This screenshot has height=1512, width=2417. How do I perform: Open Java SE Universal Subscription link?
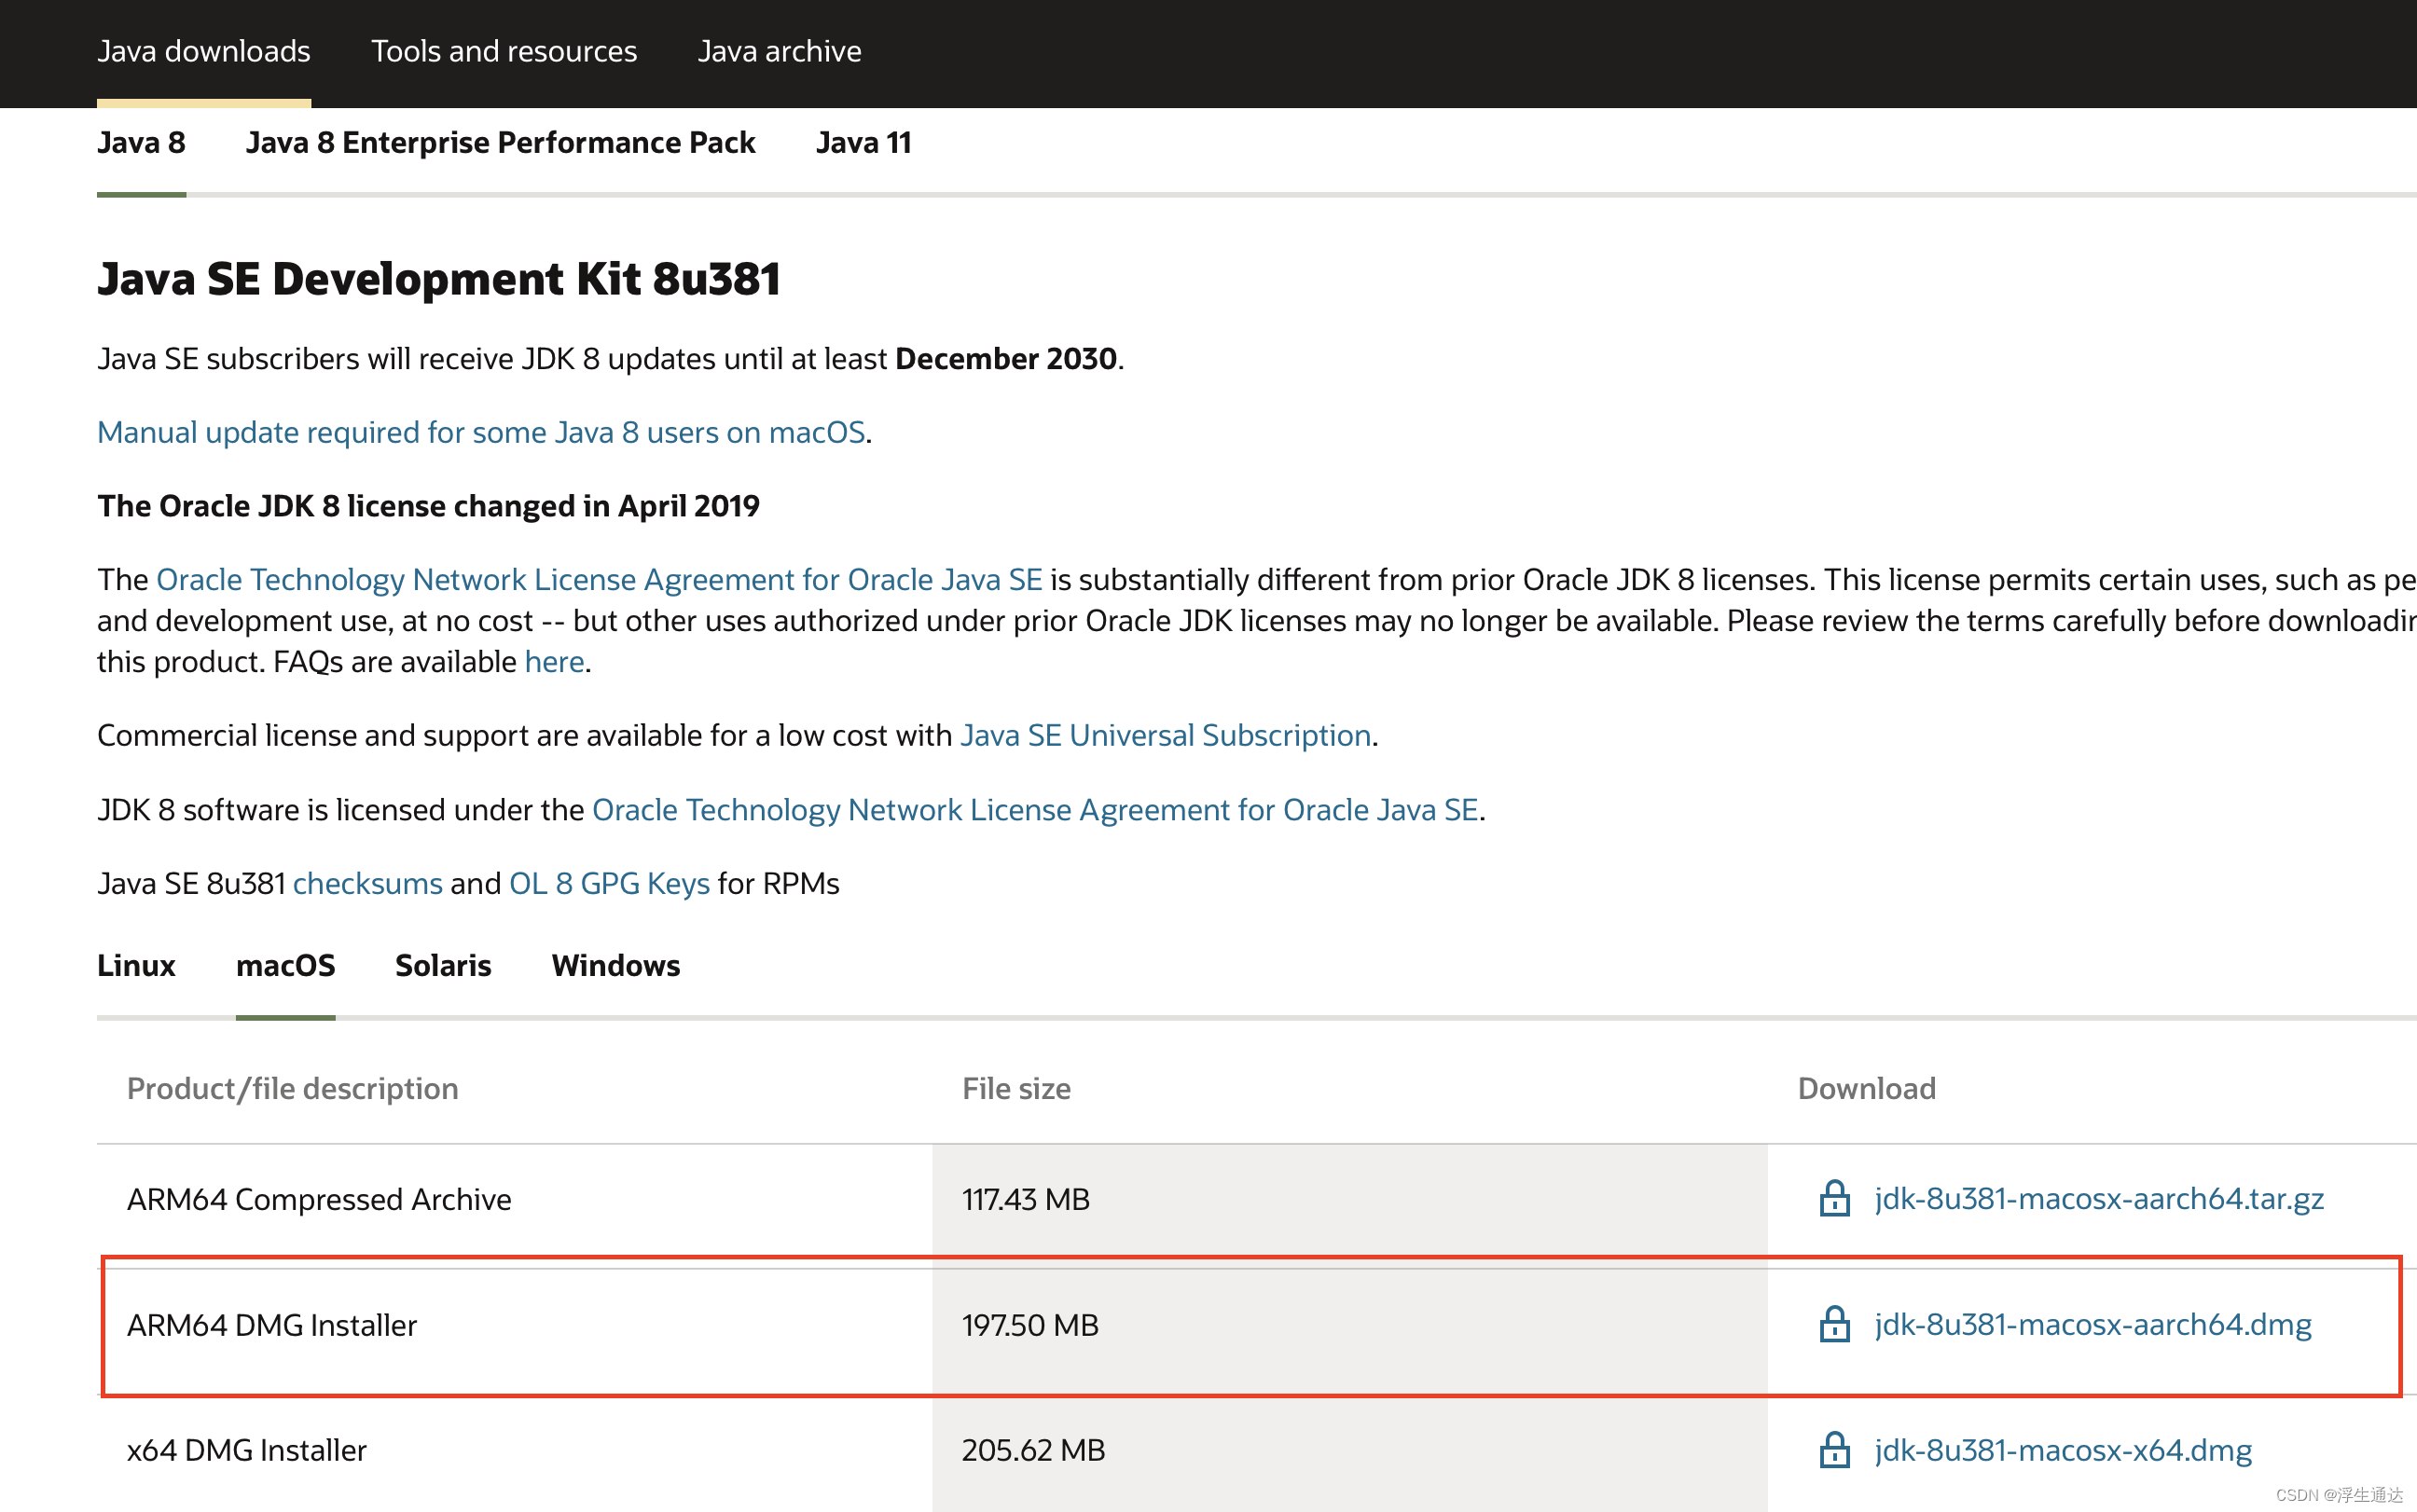1165,735
